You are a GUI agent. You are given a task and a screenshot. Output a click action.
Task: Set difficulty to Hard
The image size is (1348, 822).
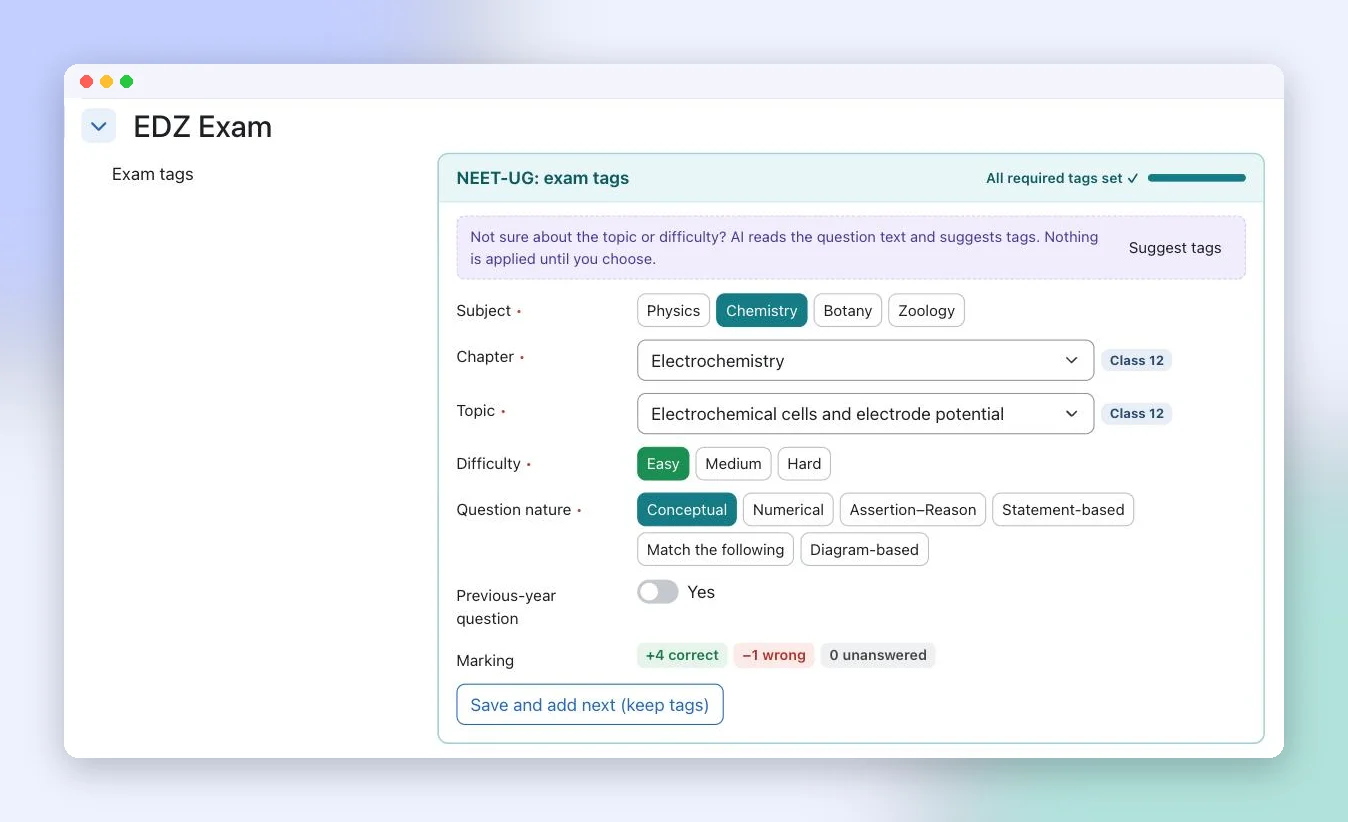[x=804, y=463]
